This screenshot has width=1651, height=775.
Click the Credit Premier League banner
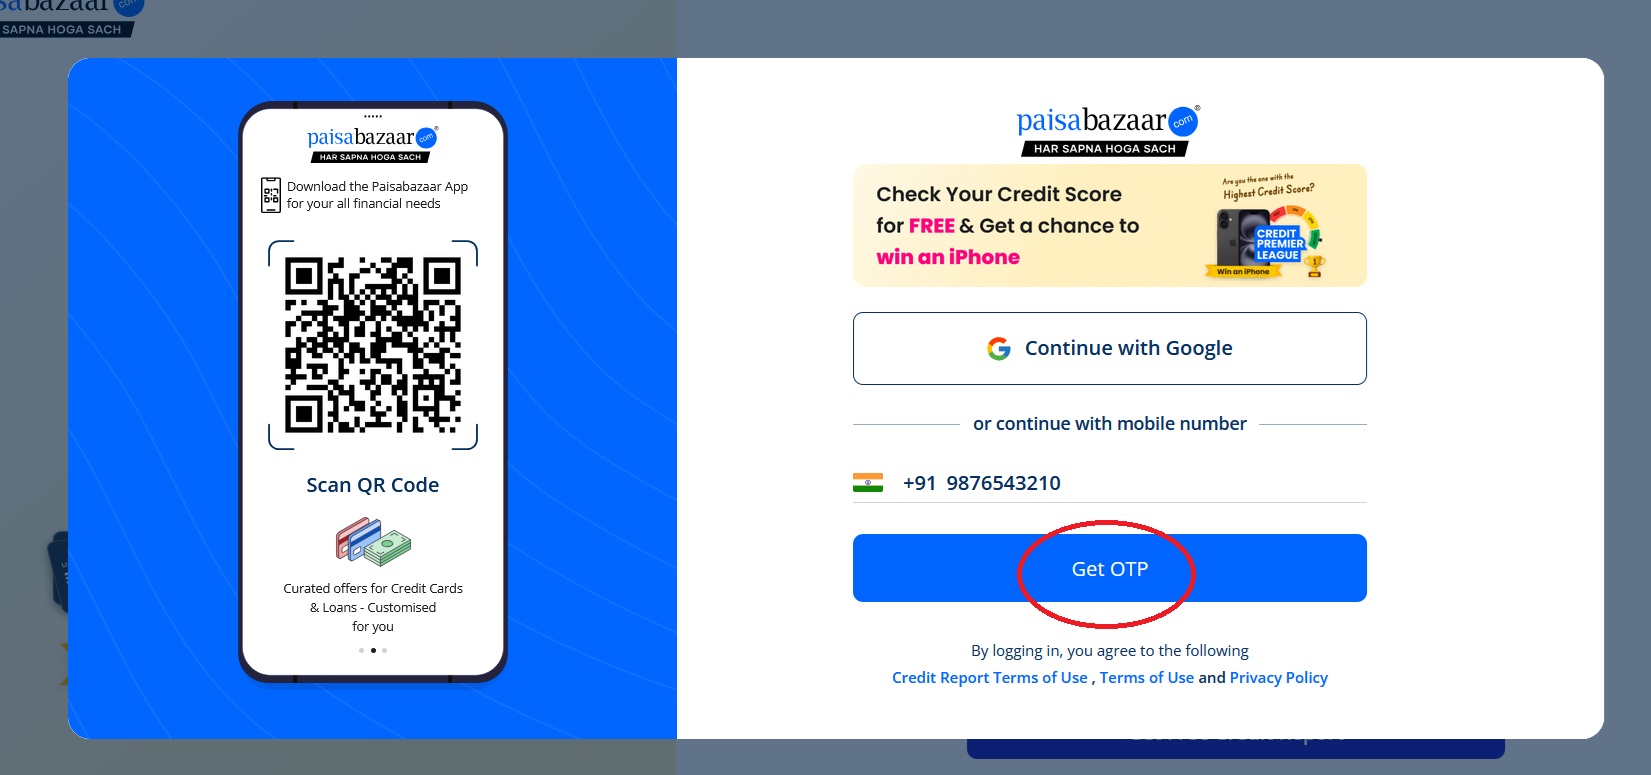pos(1109,226)
